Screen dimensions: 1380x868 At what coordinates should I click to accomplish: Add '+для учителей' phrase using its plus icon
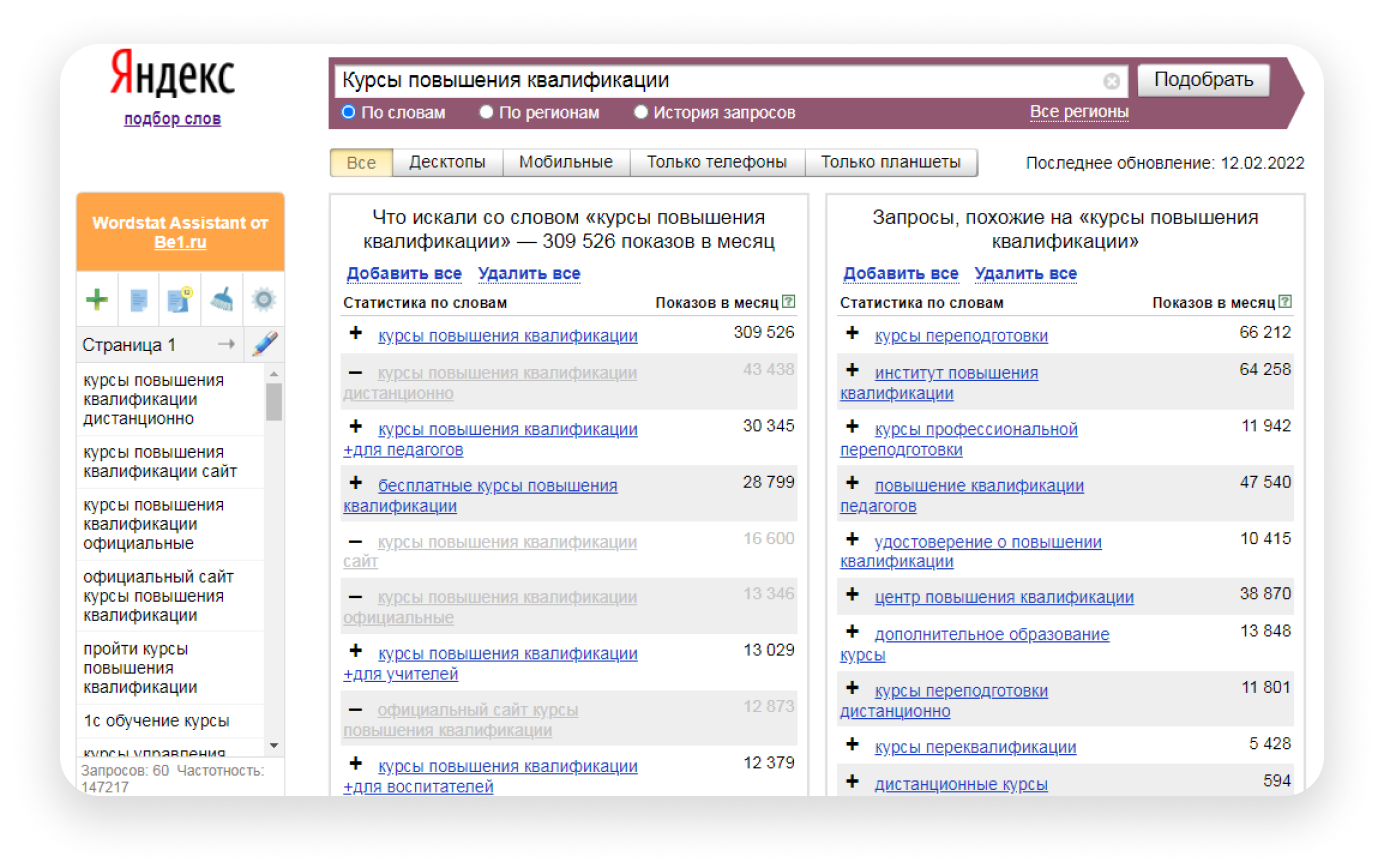(x=355, y=652)
